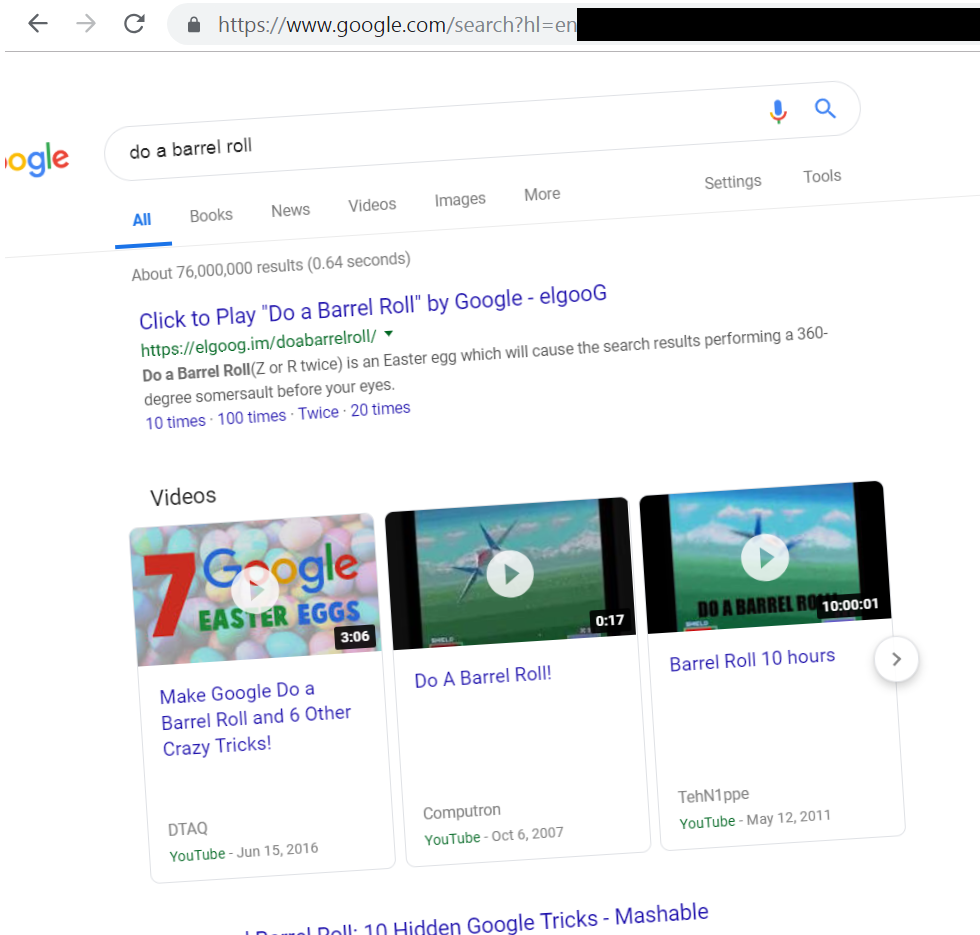Click the 'Computron' channel name
980x935 pixels.
[x=462, y=811]
